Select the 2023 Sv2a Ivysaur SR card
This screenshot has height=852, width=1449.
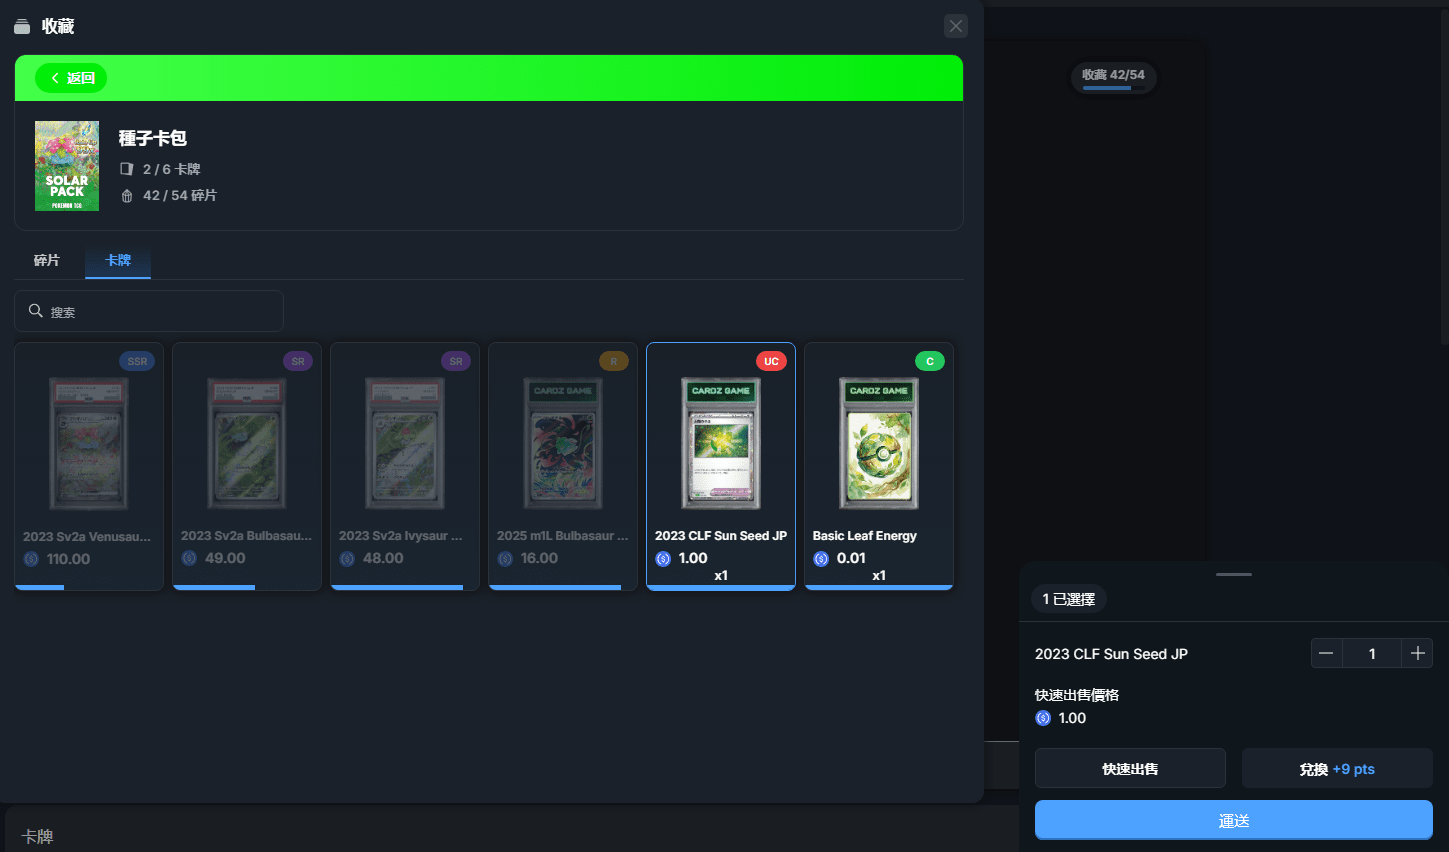coord(405,466)
